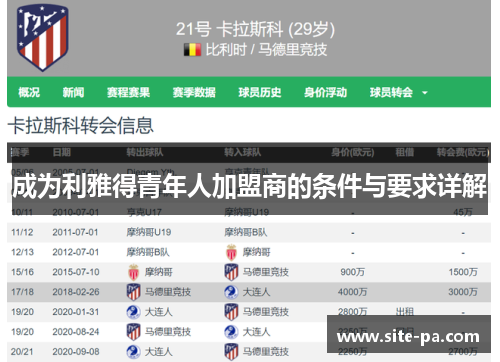Click the 转入球队 column header
Image resolution: width=500 pixels, height=362 pixels.
(x=243, y=152)
